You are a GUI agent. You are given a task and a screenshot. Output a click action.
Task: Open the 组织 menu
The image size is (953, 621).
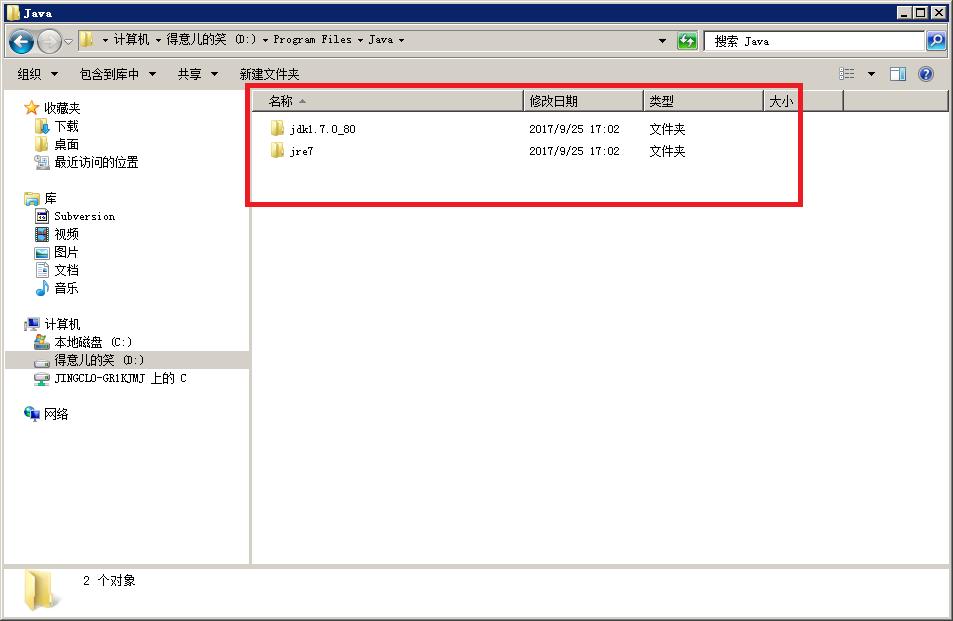pyautogui.click(x=40, y=73)
